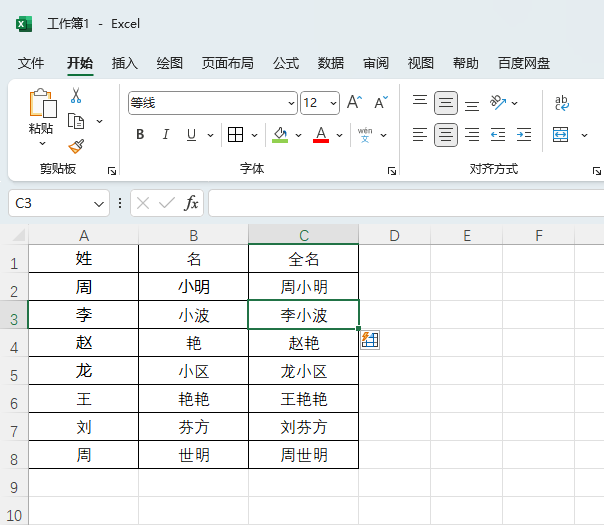604x525 pixels.
Task: Copy selection with the copy icon
Action: (76, 121)
